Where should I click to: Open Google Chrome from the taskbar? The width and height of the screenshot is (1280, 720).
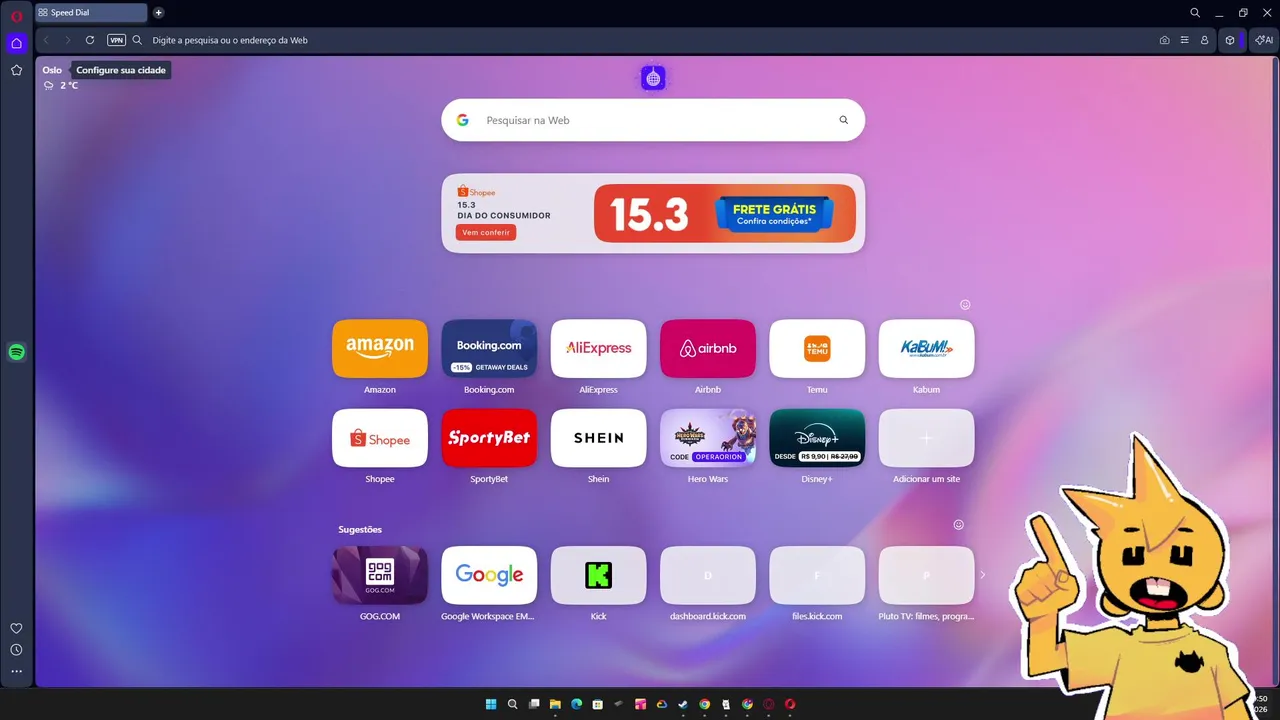tap(704, 704)
